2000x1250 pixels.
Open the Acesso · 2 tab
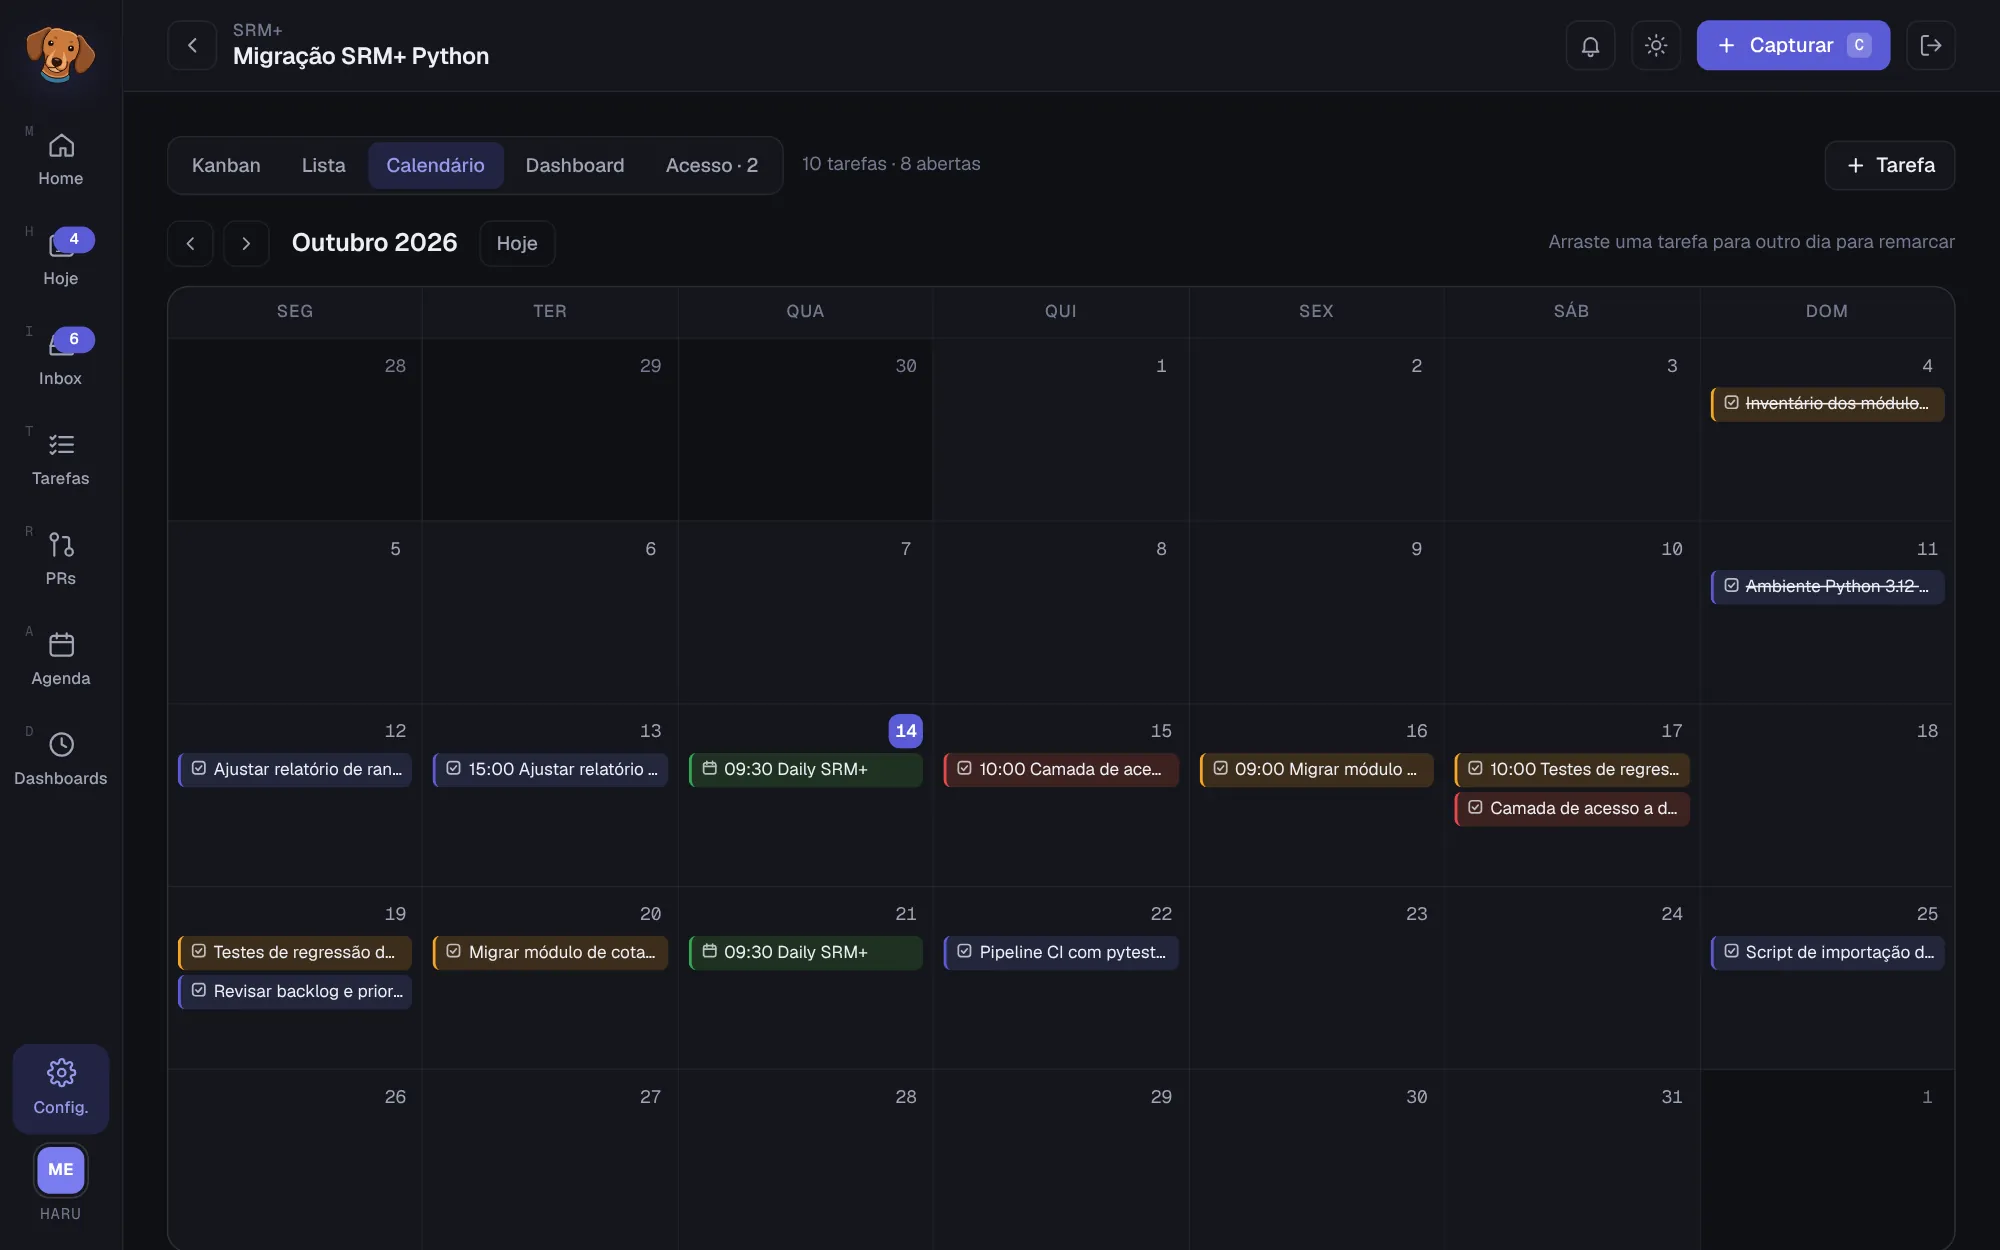[x=712, y=166]
